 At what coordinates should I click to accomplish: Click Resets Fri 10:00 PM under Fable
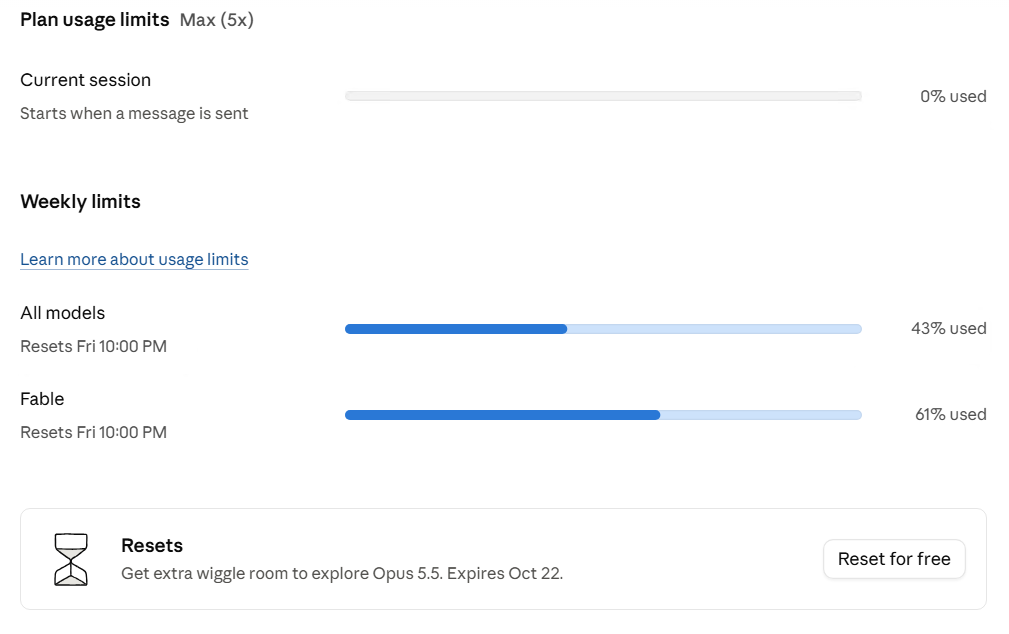coord(93,433)
